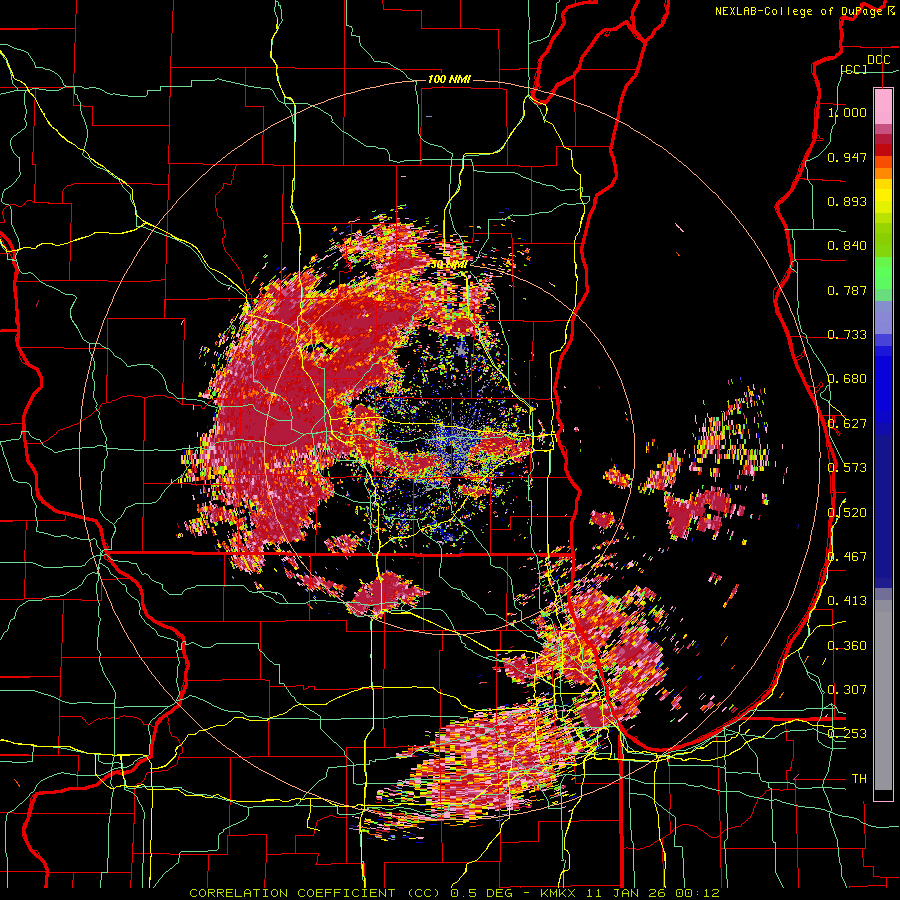Viewport: 900px width, 900px height.
Task: Click the 0.840 scale value
Action: pyautogui.click(x=847, y=246)
